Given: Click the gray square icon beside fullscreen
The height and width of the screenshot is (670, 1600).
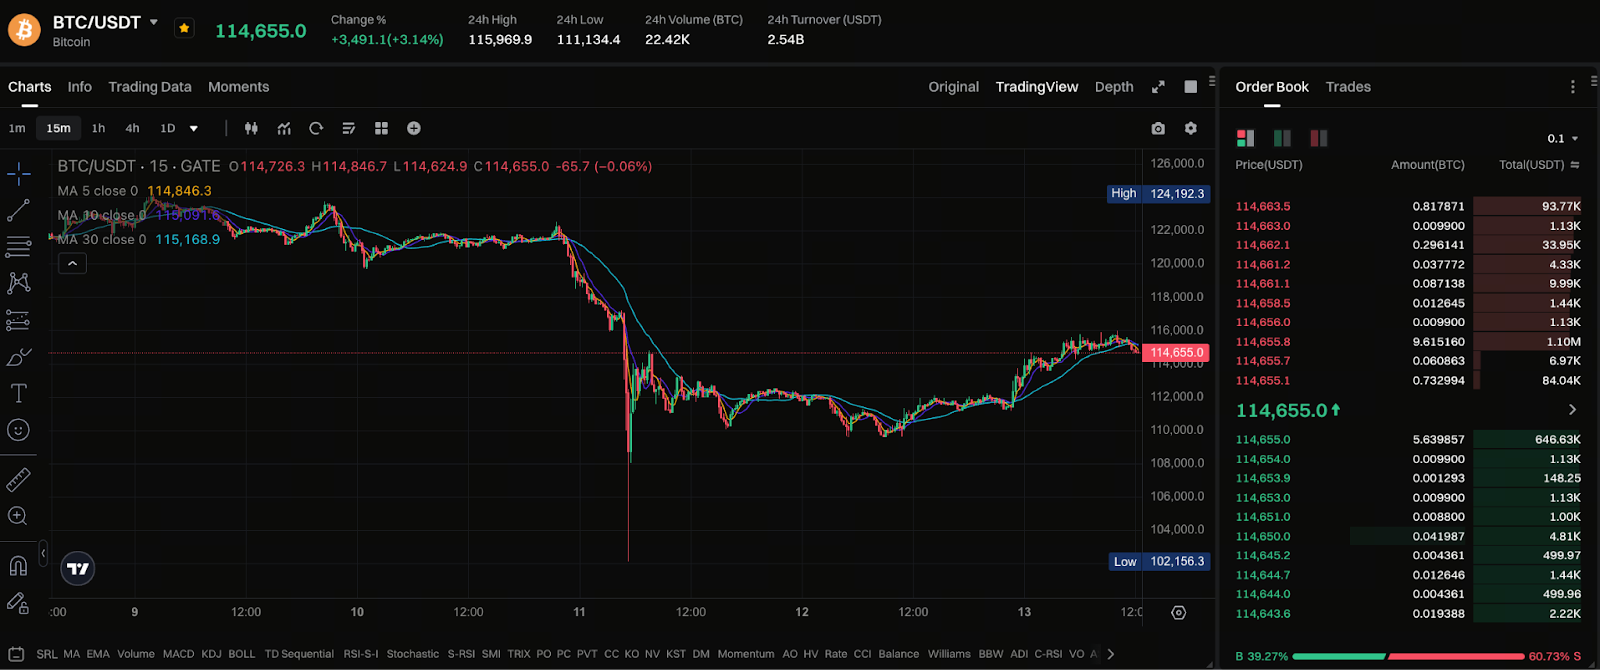Looking at the screenshot, I should click(x=1190, y=87).
